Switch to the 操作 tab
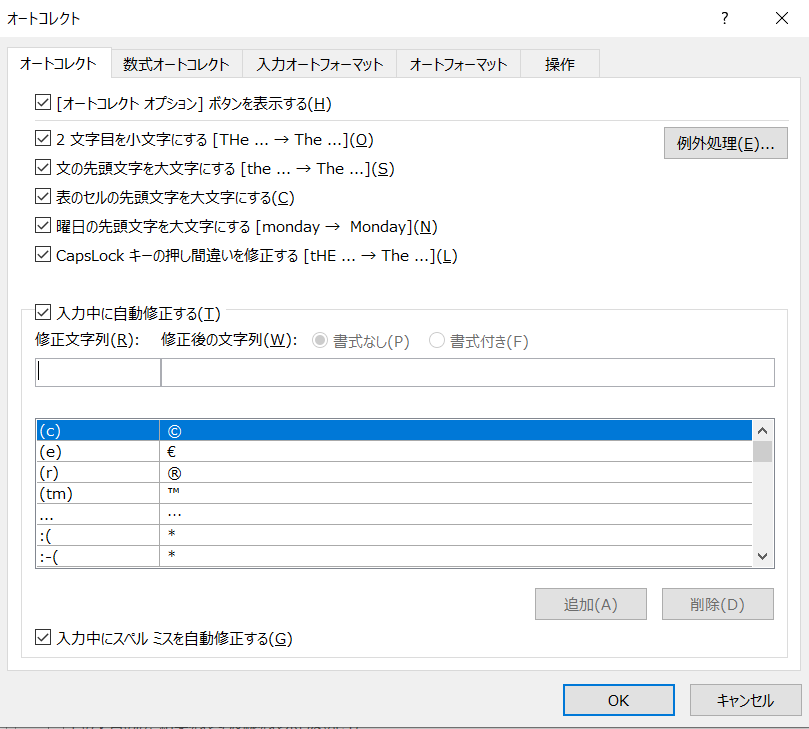The height and width of the screenshot is (729, 809). click(559, 64)
